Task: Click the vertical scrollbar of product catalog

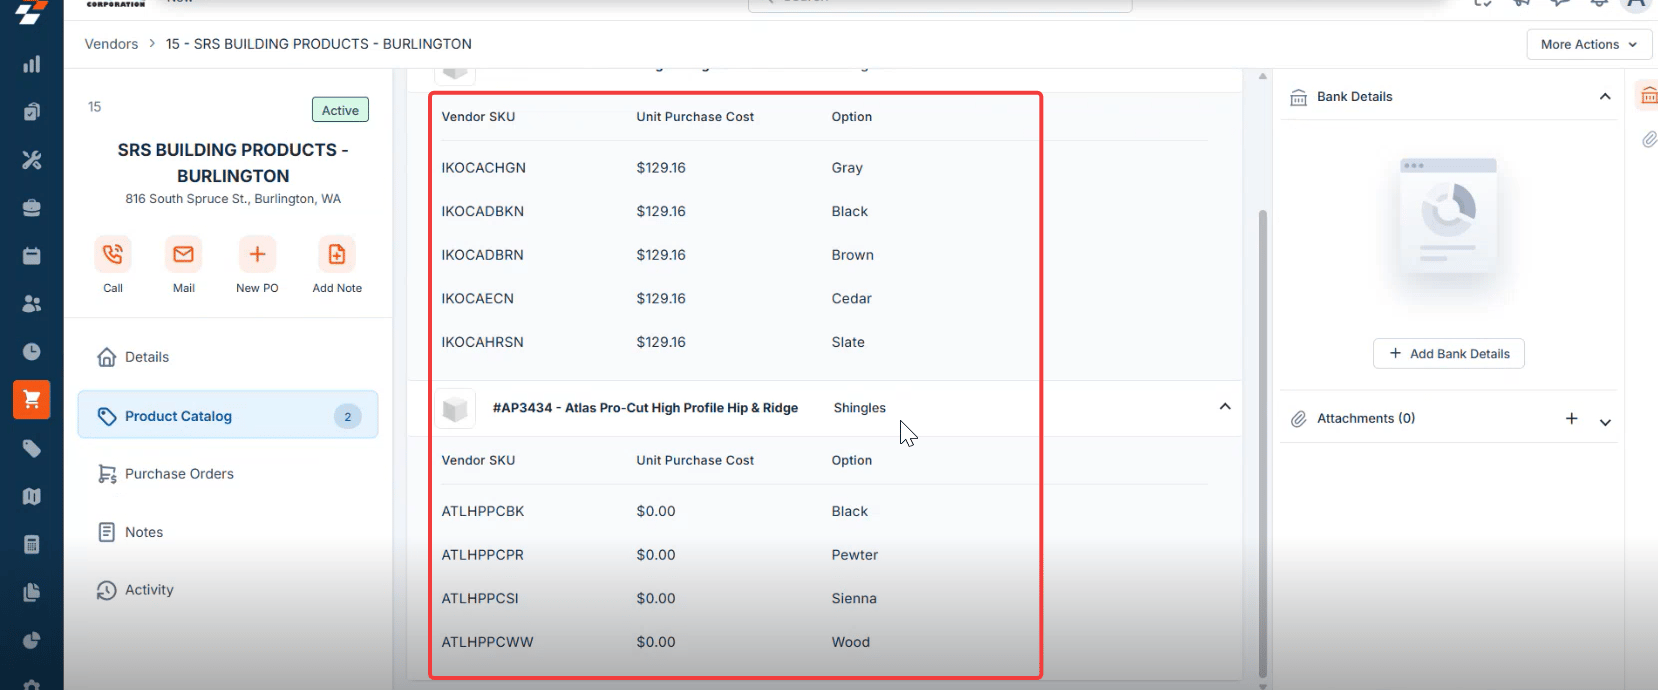Action: pos(1263,443)
